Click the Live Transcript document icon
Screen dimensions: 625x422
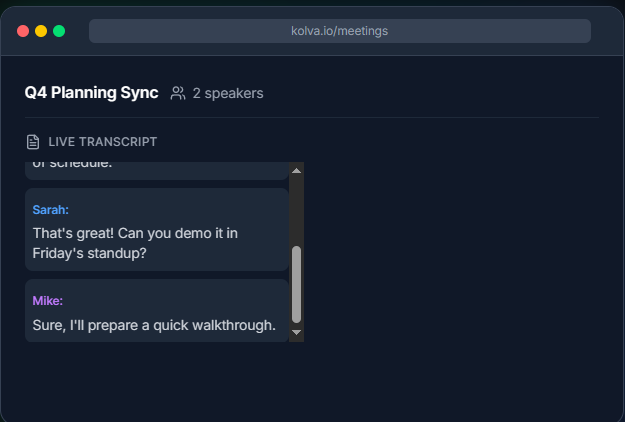pyautogui.click(x=33, y=142)
